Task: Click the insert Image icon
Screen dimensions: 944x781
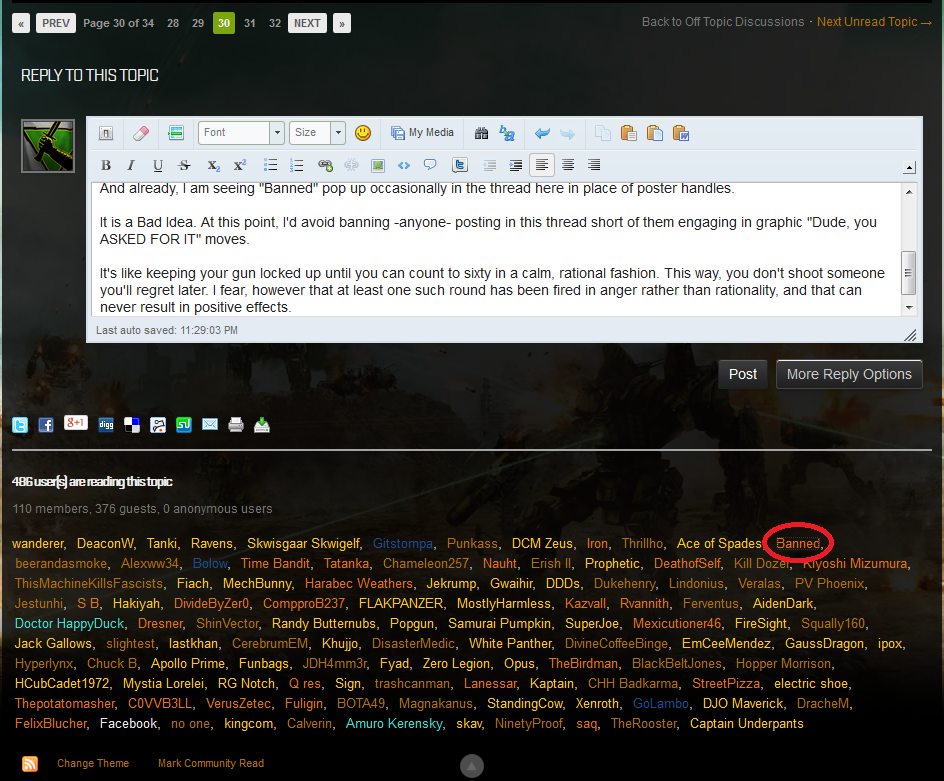Action: (x=377, y=165)
